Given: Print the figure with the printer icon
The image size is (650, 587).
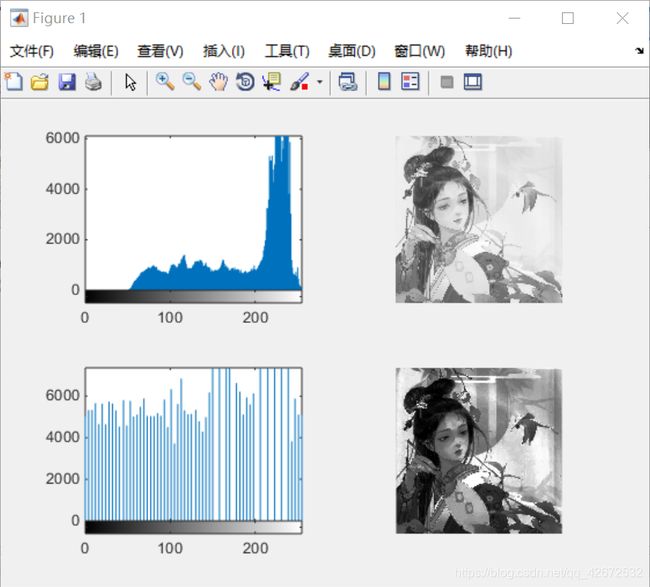Looking at the screenshot, I should pyautogui.click(x=93, y=82).
